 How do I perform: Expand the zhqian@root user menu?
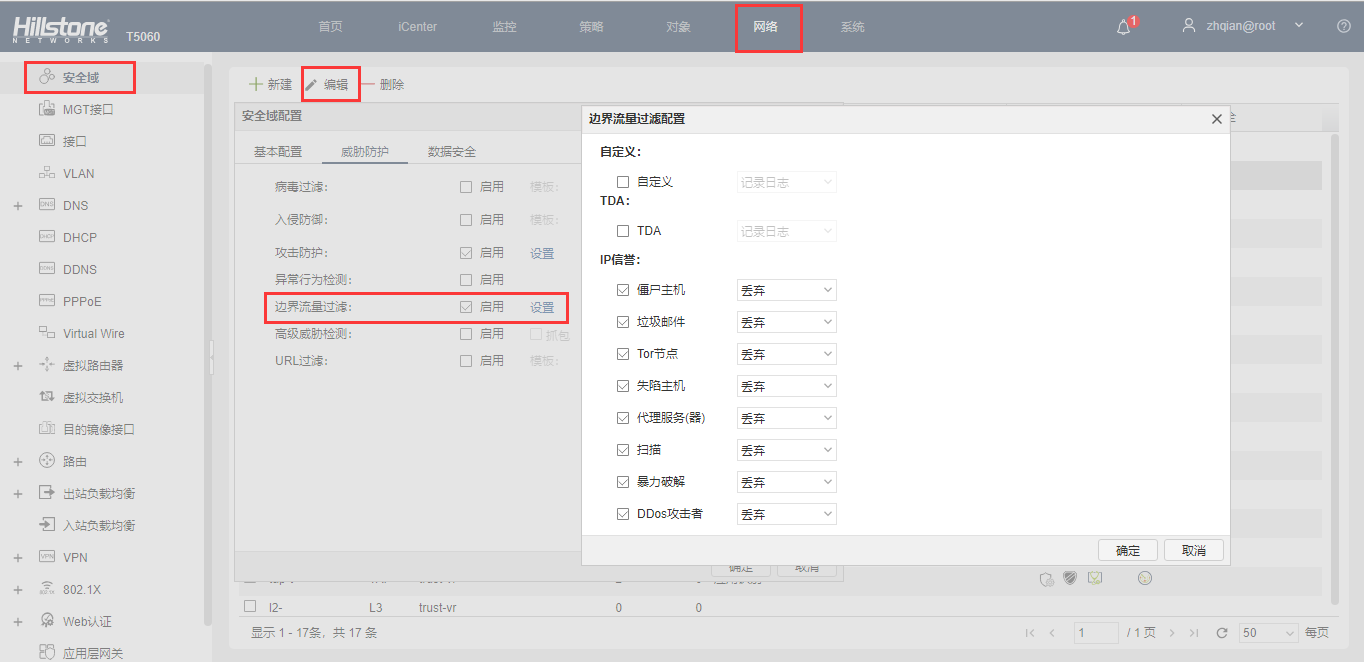1299,26
